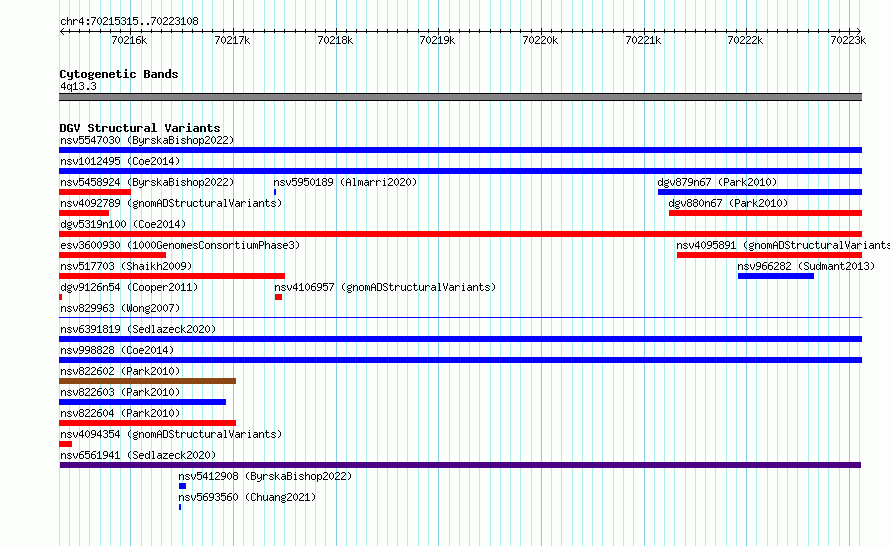Click the 70219k ruler tick label

coord(437,40)
